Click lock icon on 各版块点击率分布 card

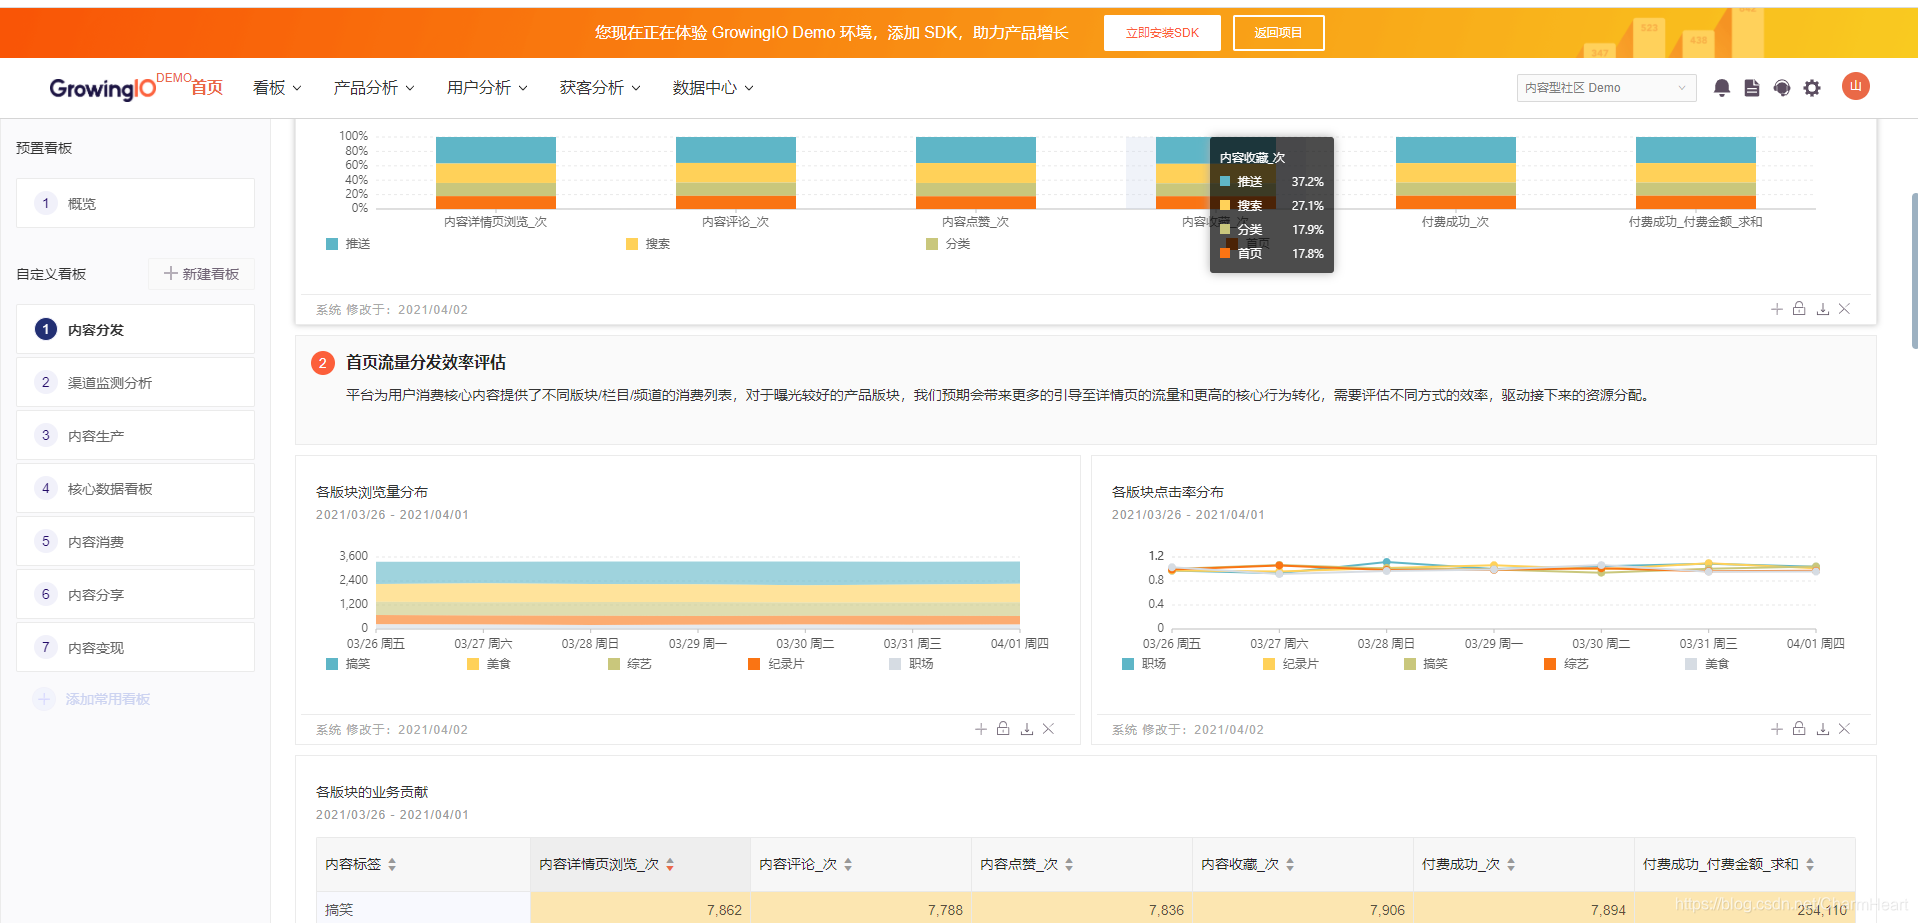pyautogui.click(x=1799, y=729)
